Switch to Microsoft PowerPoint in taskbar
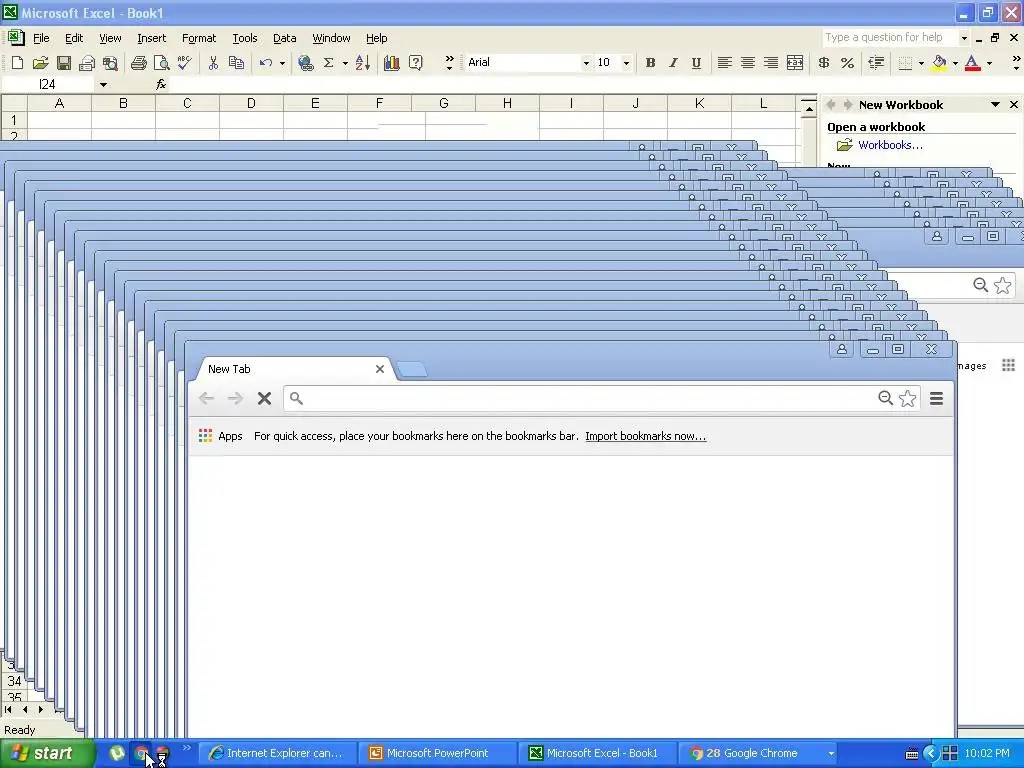 tap(436, 753)
